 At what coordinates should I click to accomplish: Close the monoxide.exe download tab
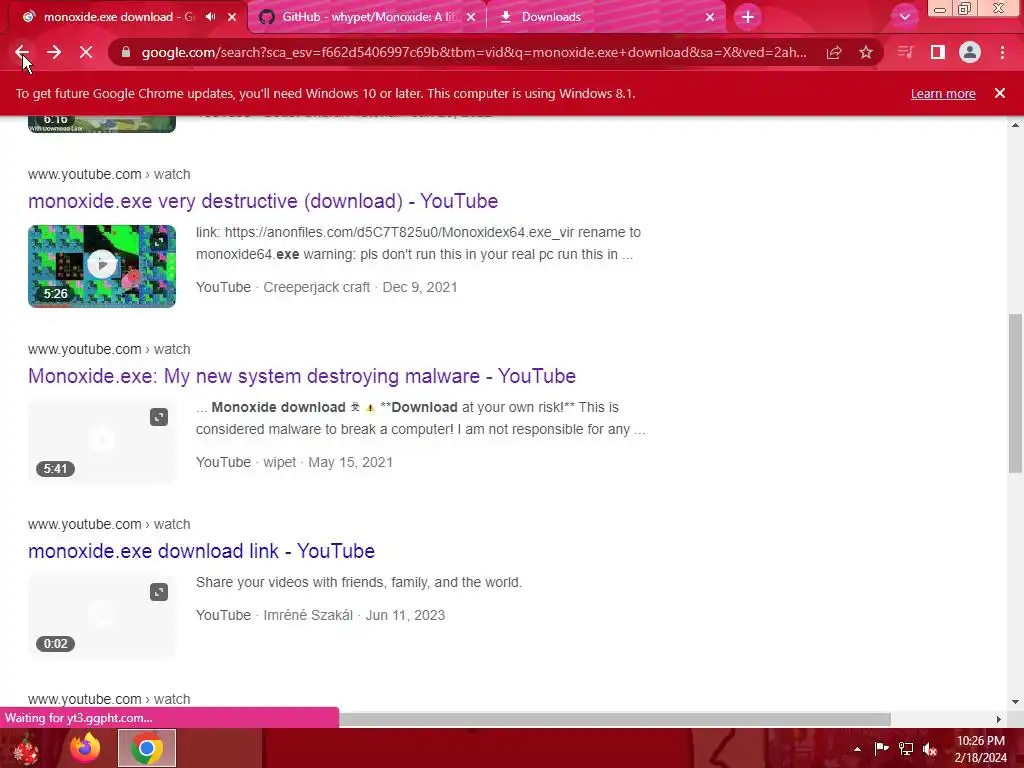coord(232,17)
